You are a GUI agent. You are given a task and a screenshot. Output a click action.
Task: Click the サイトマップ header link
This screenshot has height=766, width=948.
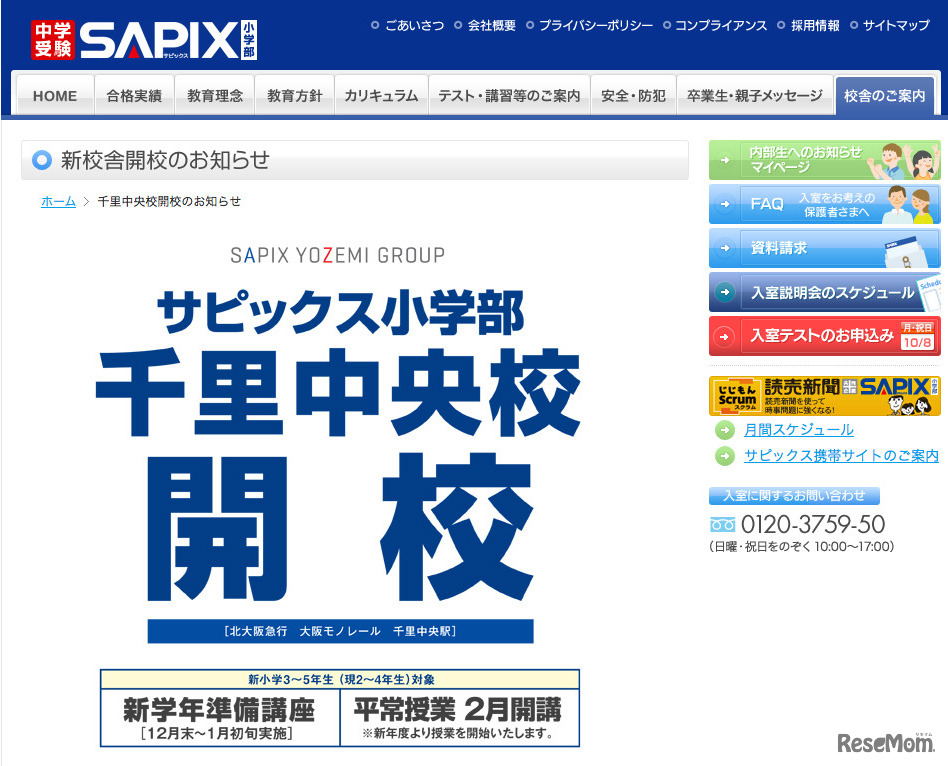tap(896, 25)
